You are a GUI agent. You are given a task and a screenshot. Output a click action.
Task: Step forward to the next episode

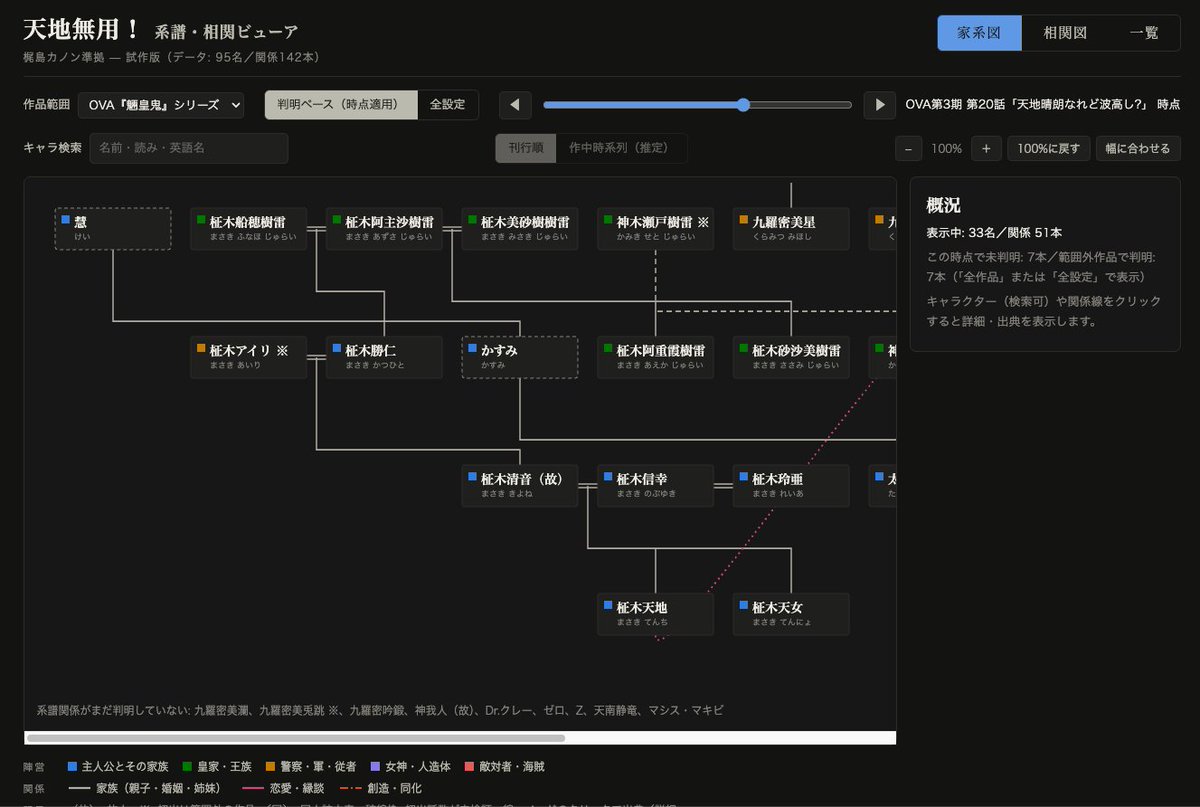tap(880, 105)
